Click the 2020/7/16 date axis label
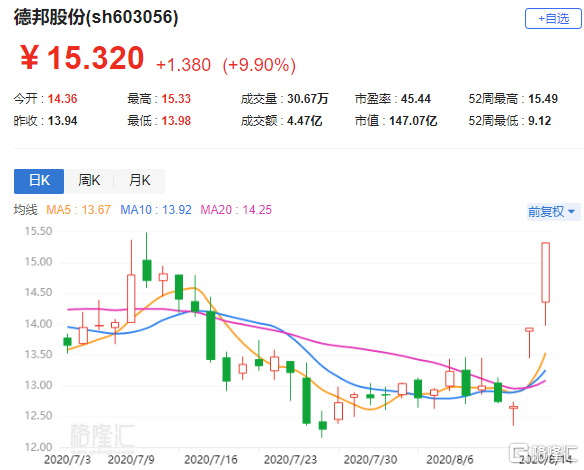 pyautogui.click(x=211, y=460)
